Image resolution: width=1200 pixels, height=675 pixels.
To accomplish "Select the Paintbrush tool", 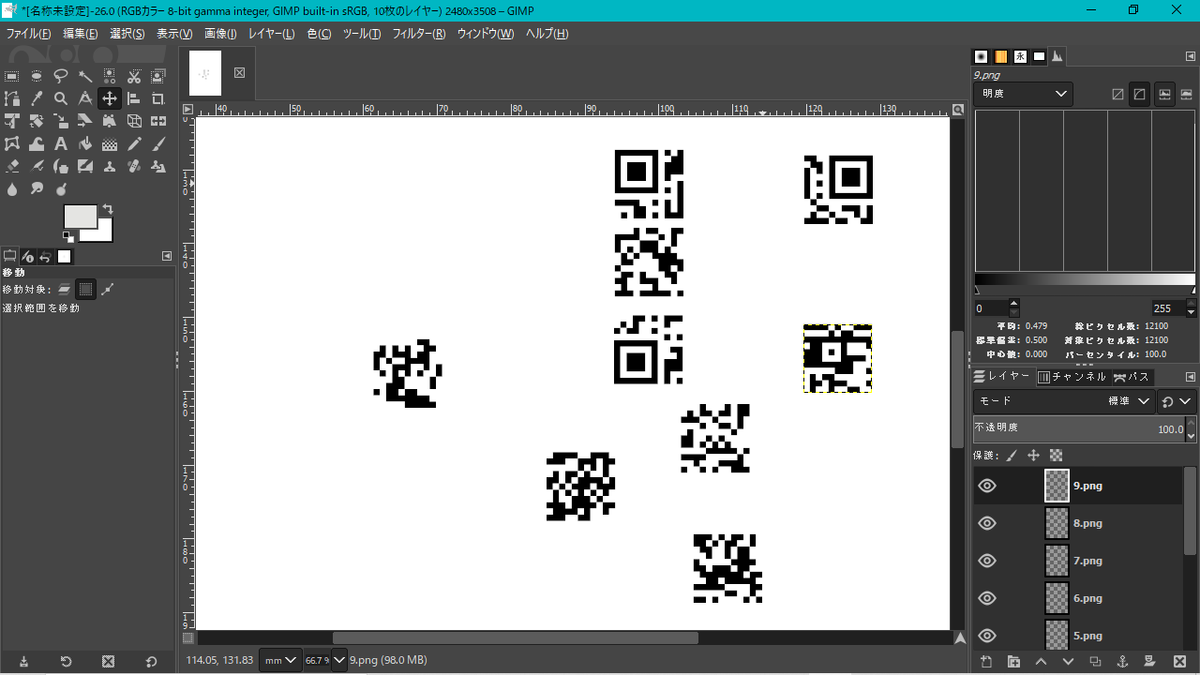I will coord(158,144).
